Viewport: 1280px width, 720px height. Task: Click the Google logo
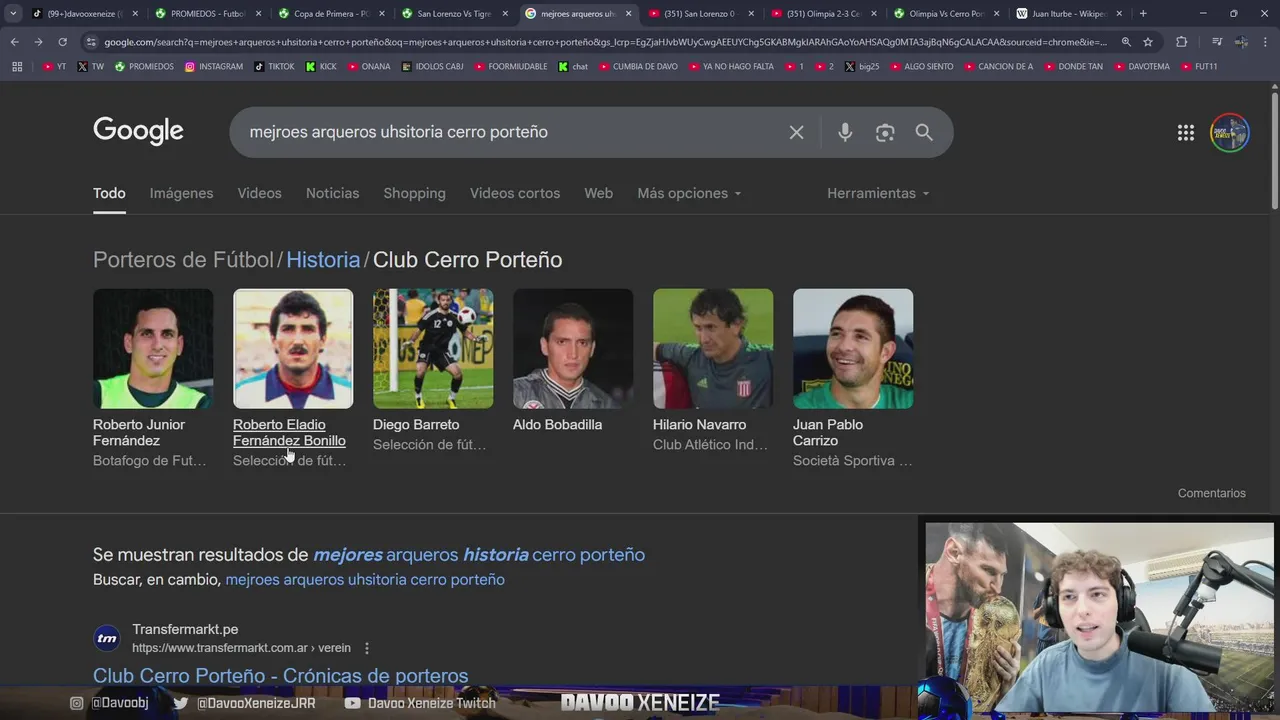(138, 131)
